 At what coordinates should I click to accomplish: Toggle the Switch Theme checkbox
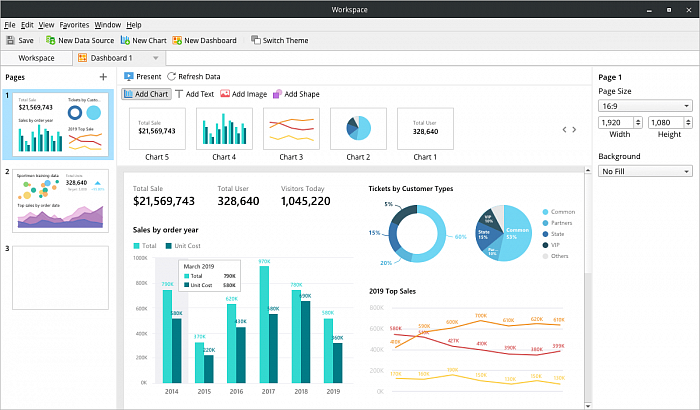point(255,41)
